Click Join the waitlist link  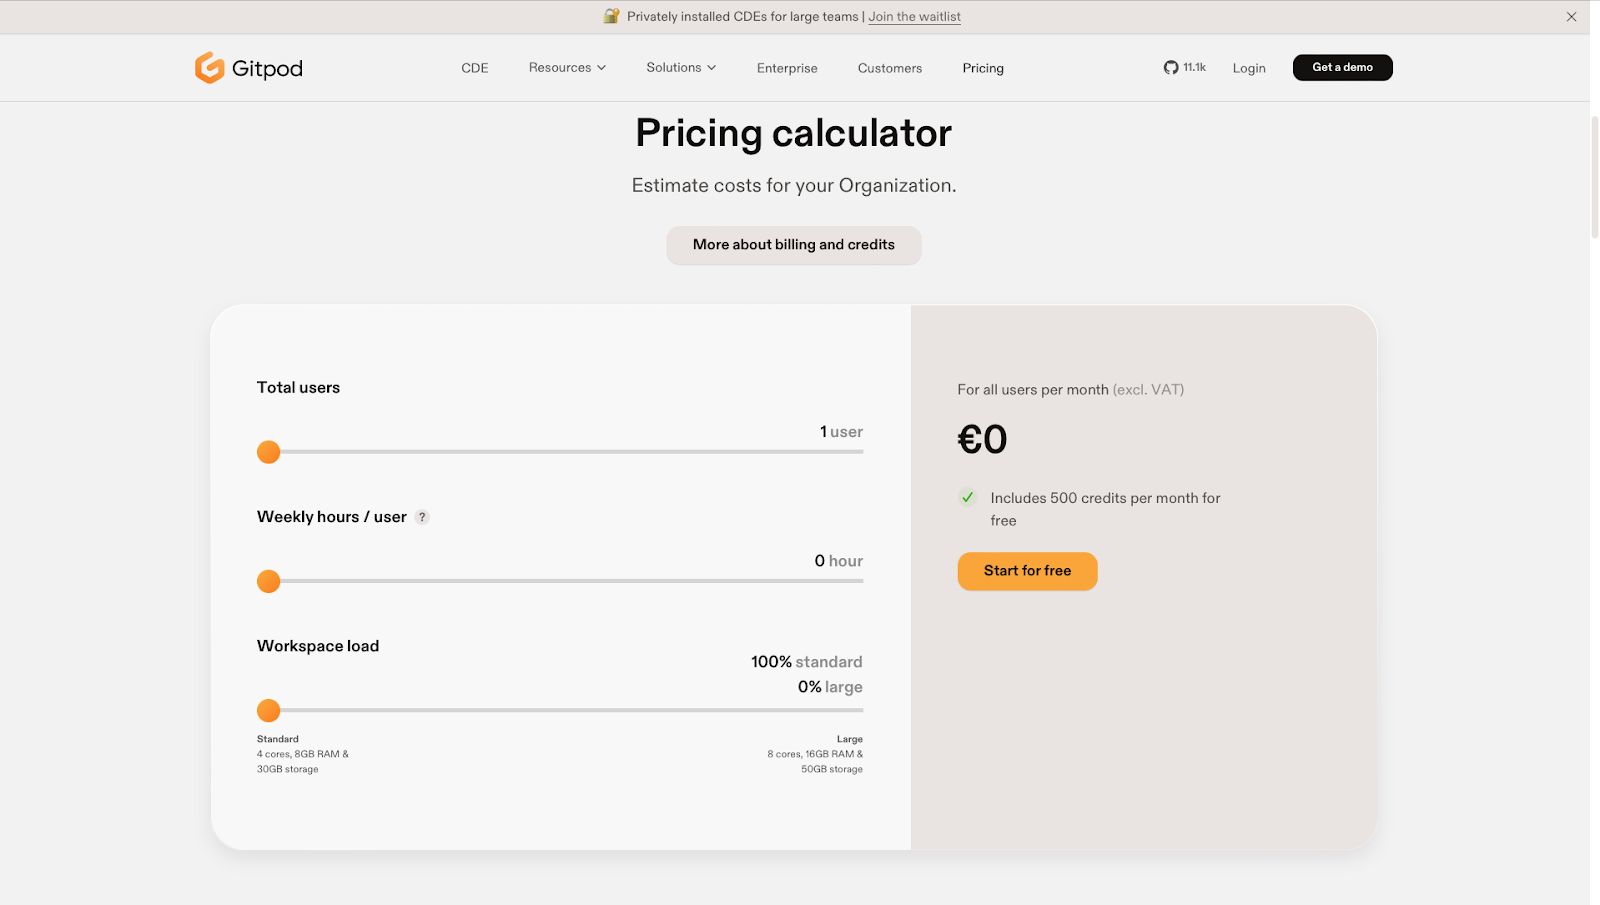(913, 16)
